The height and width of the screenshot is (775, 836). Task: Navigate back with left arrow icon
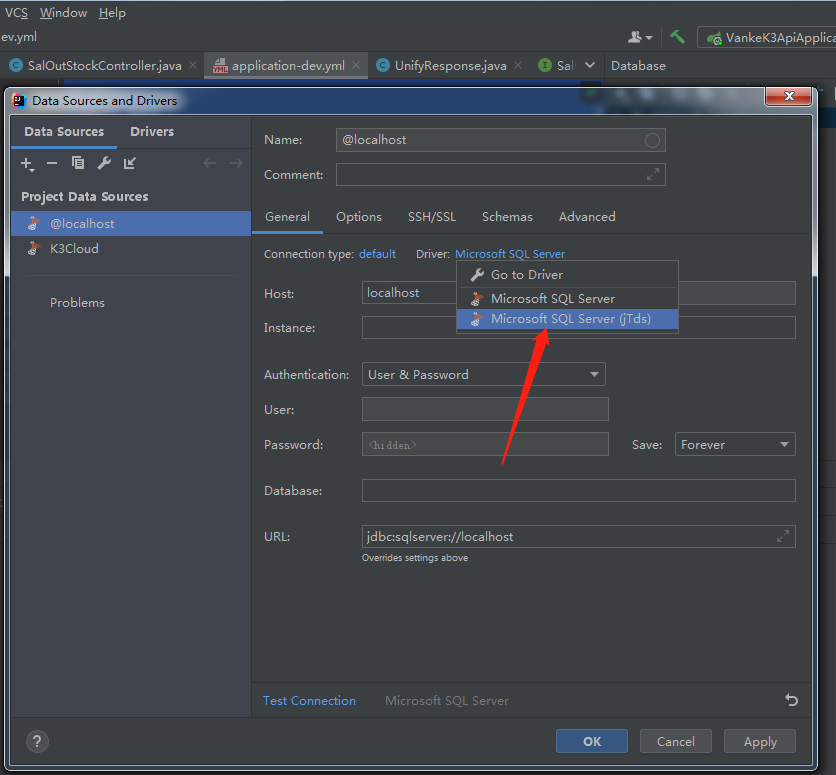(210, 163)
